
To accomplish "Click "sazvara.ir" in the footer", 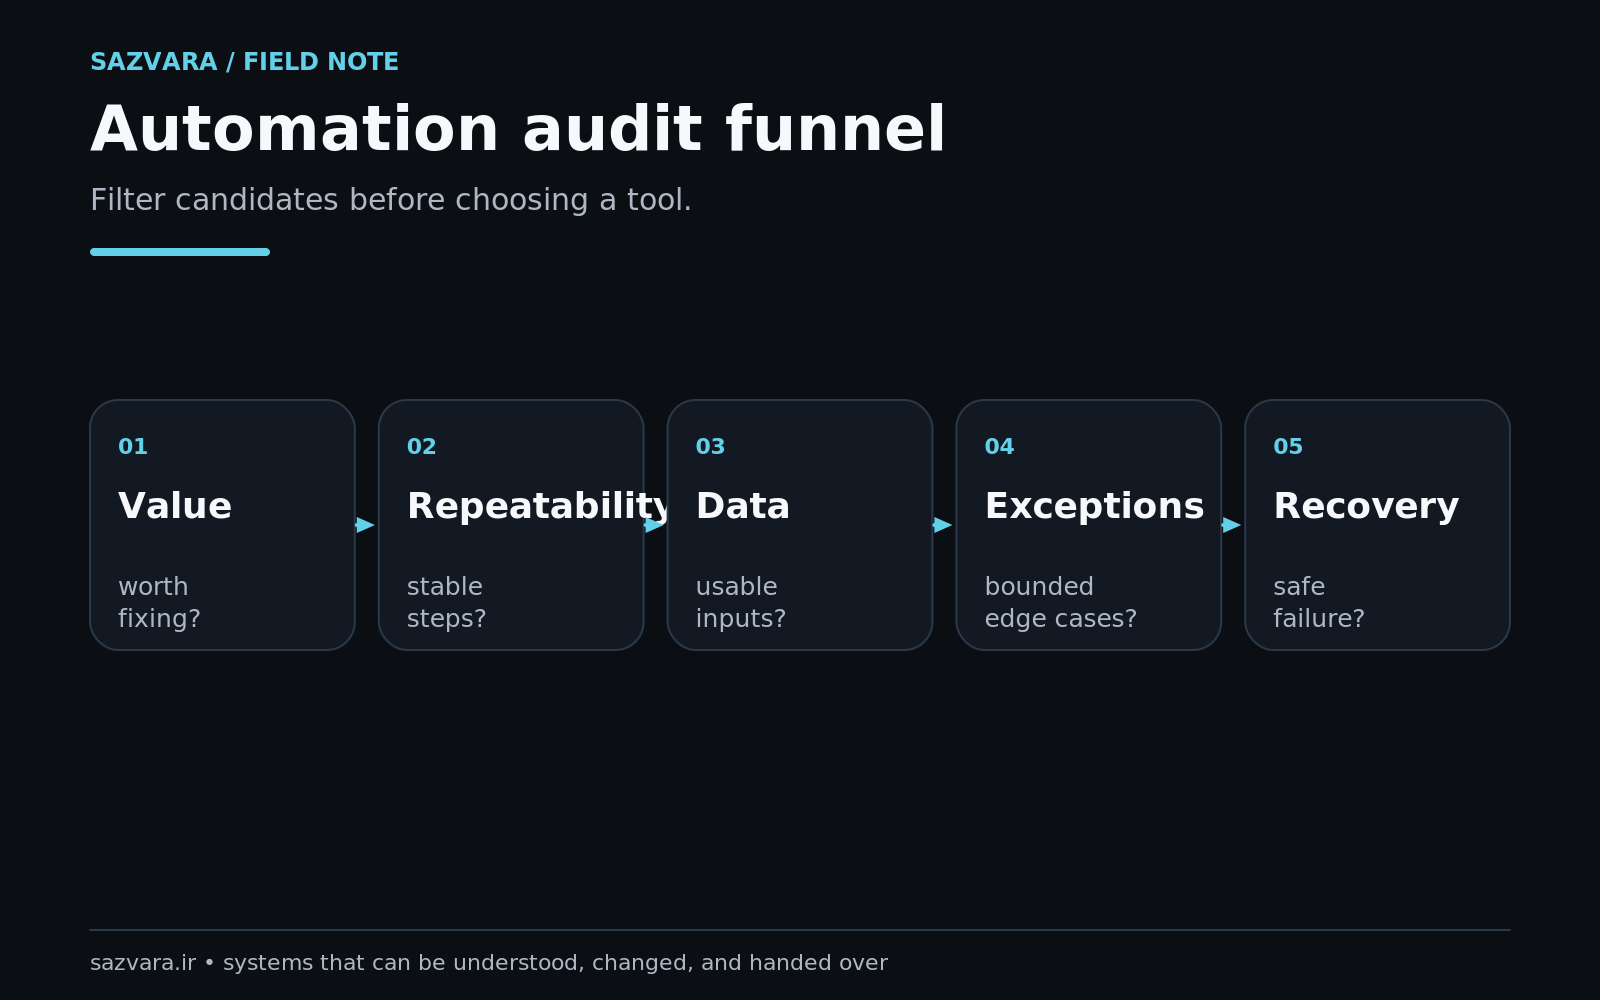I will tap(143, 963).
